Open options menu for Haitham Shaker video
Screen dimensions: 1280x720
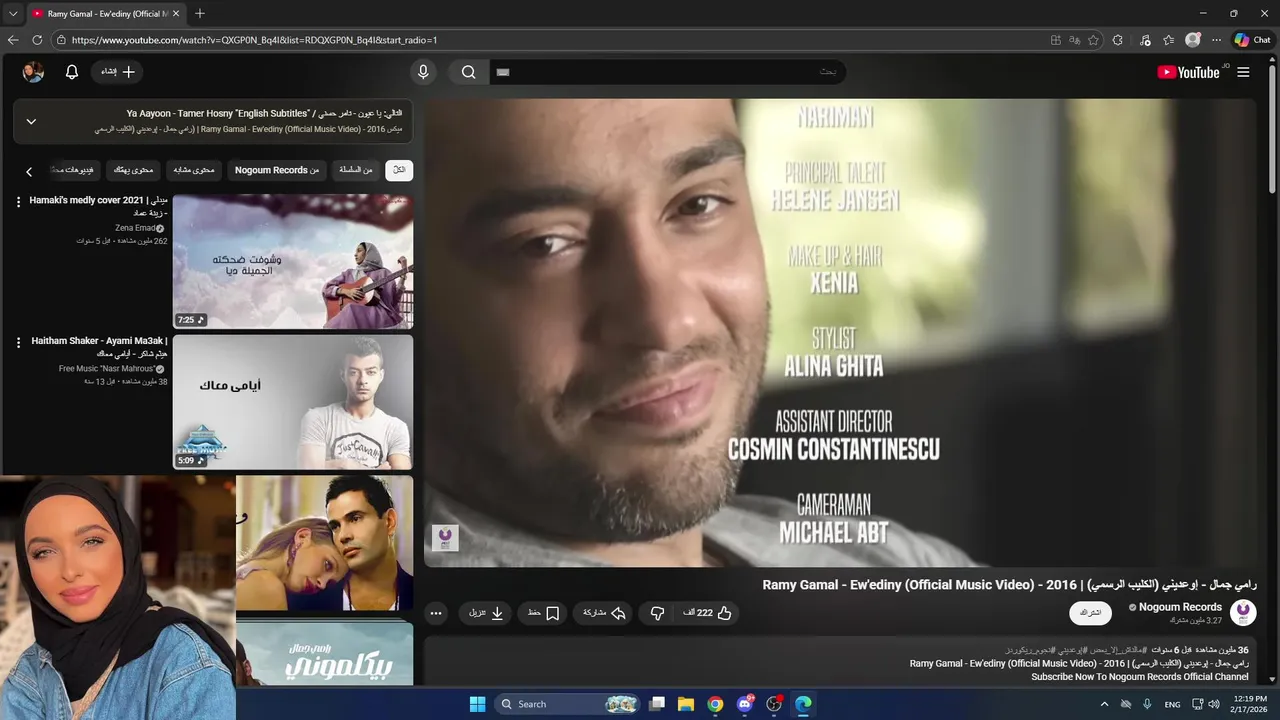[18, 342]
